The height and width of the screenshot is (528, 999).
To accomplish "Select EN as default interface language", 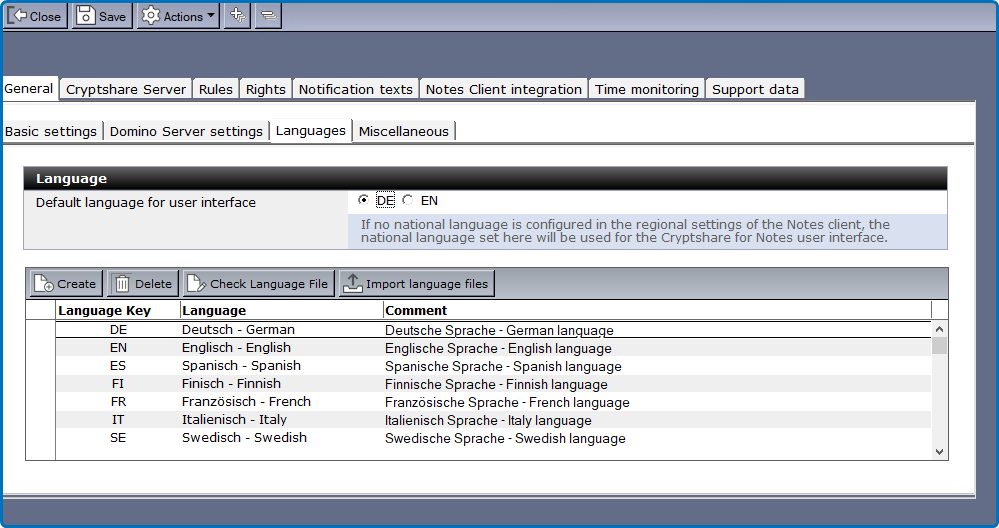I will pos(408,200).
